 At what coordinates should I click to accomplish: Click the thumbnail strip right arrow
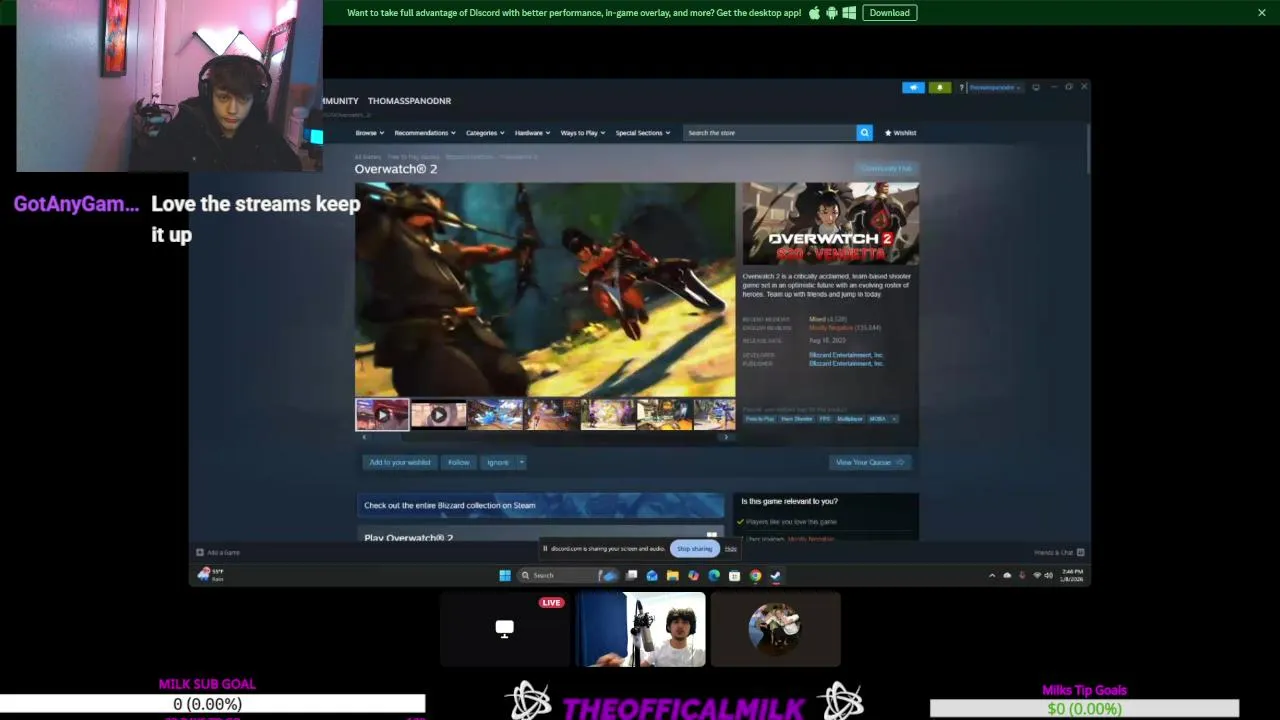point(727,437)
